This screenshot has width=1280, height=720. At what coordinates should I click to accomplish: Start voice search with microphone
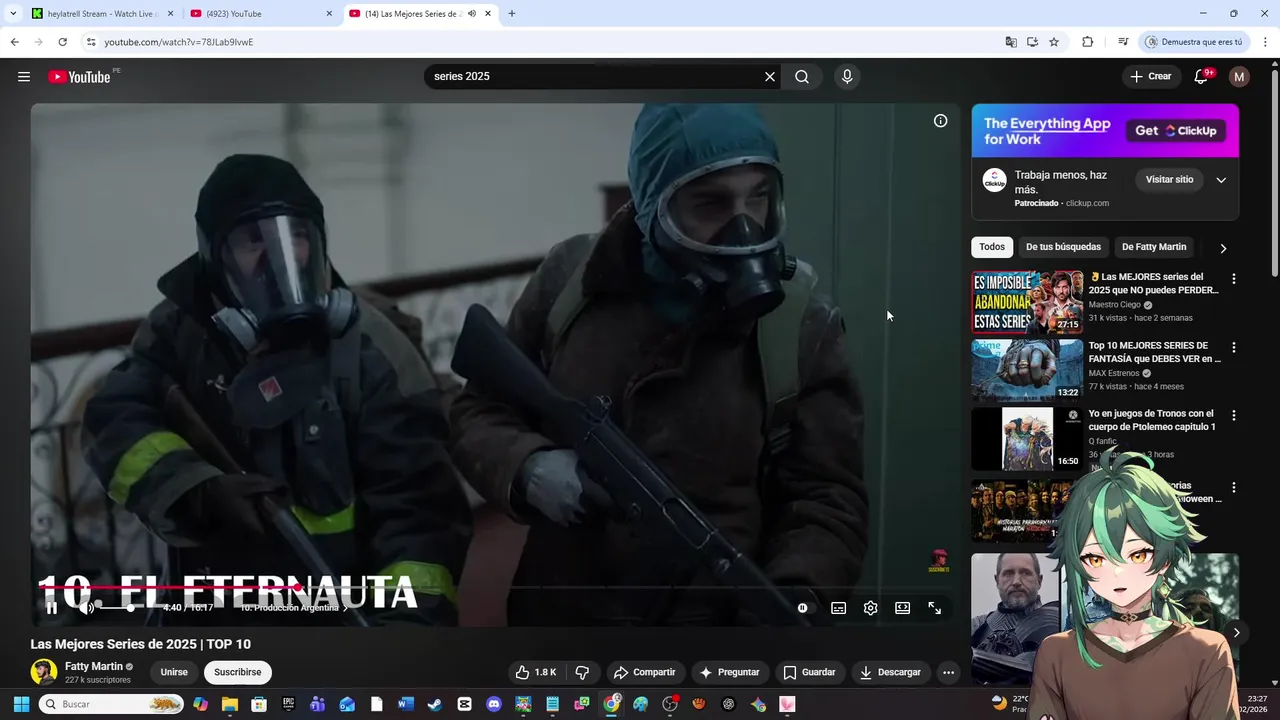pyautogui.click(x=847, y=77)
